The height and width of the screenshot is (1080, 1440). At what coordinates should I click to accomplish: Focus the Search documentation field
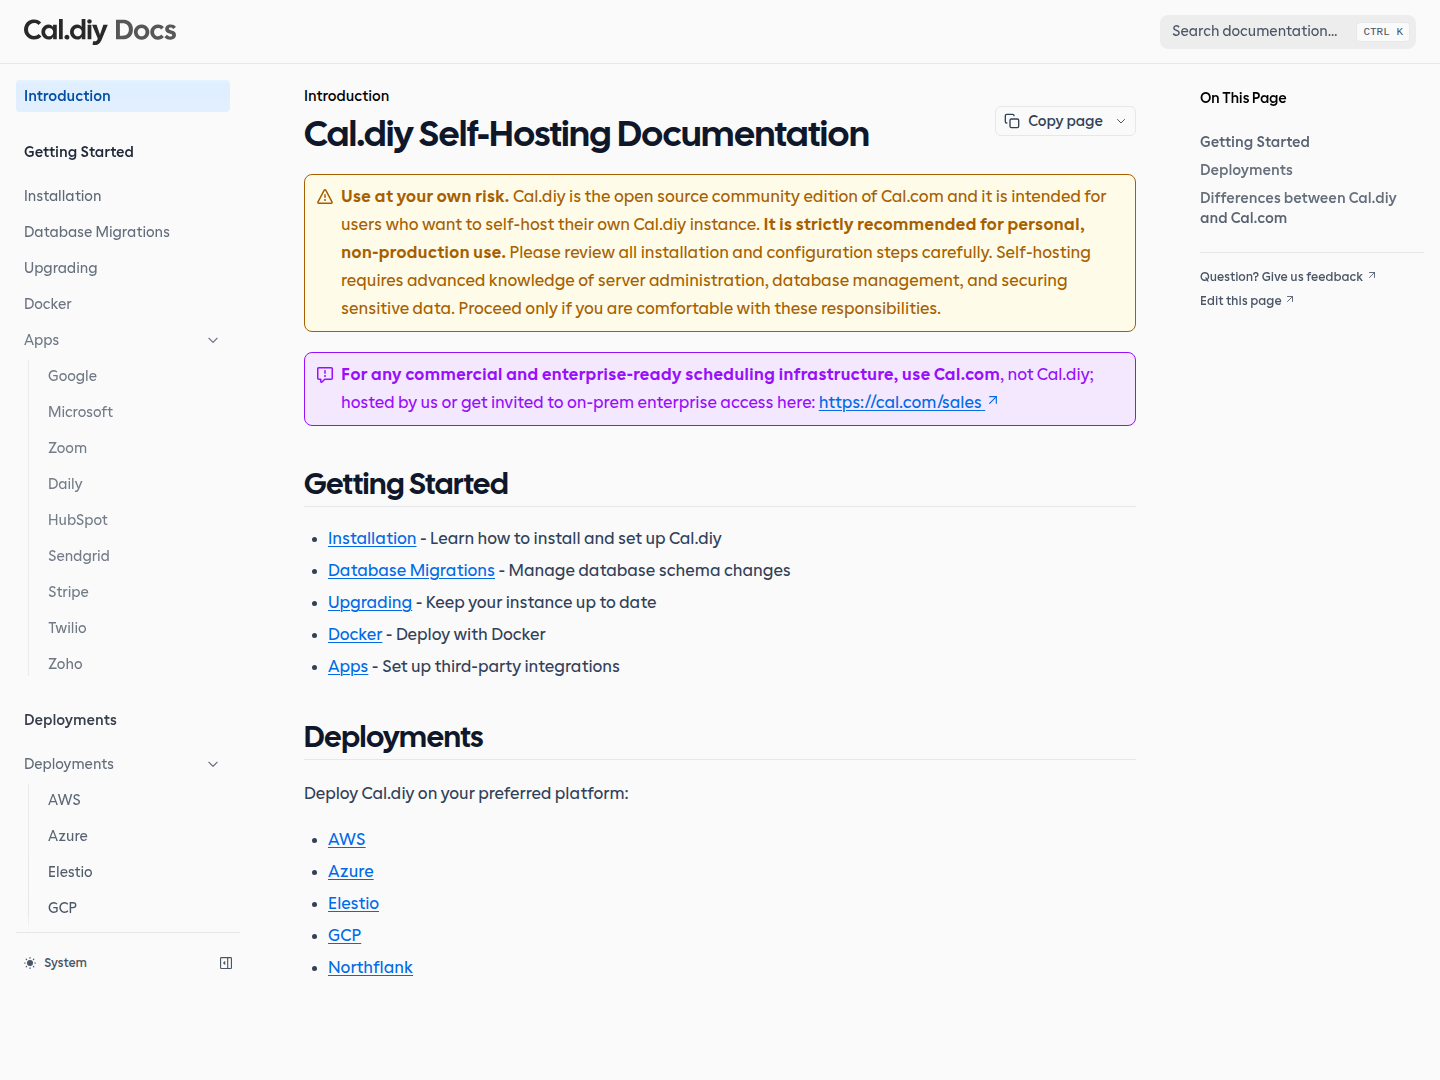(1288, 31)
